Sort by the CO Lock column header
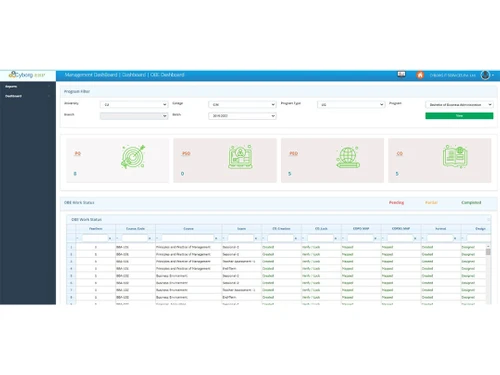This screenshot has width=500, height=375. tap(321, 229)
